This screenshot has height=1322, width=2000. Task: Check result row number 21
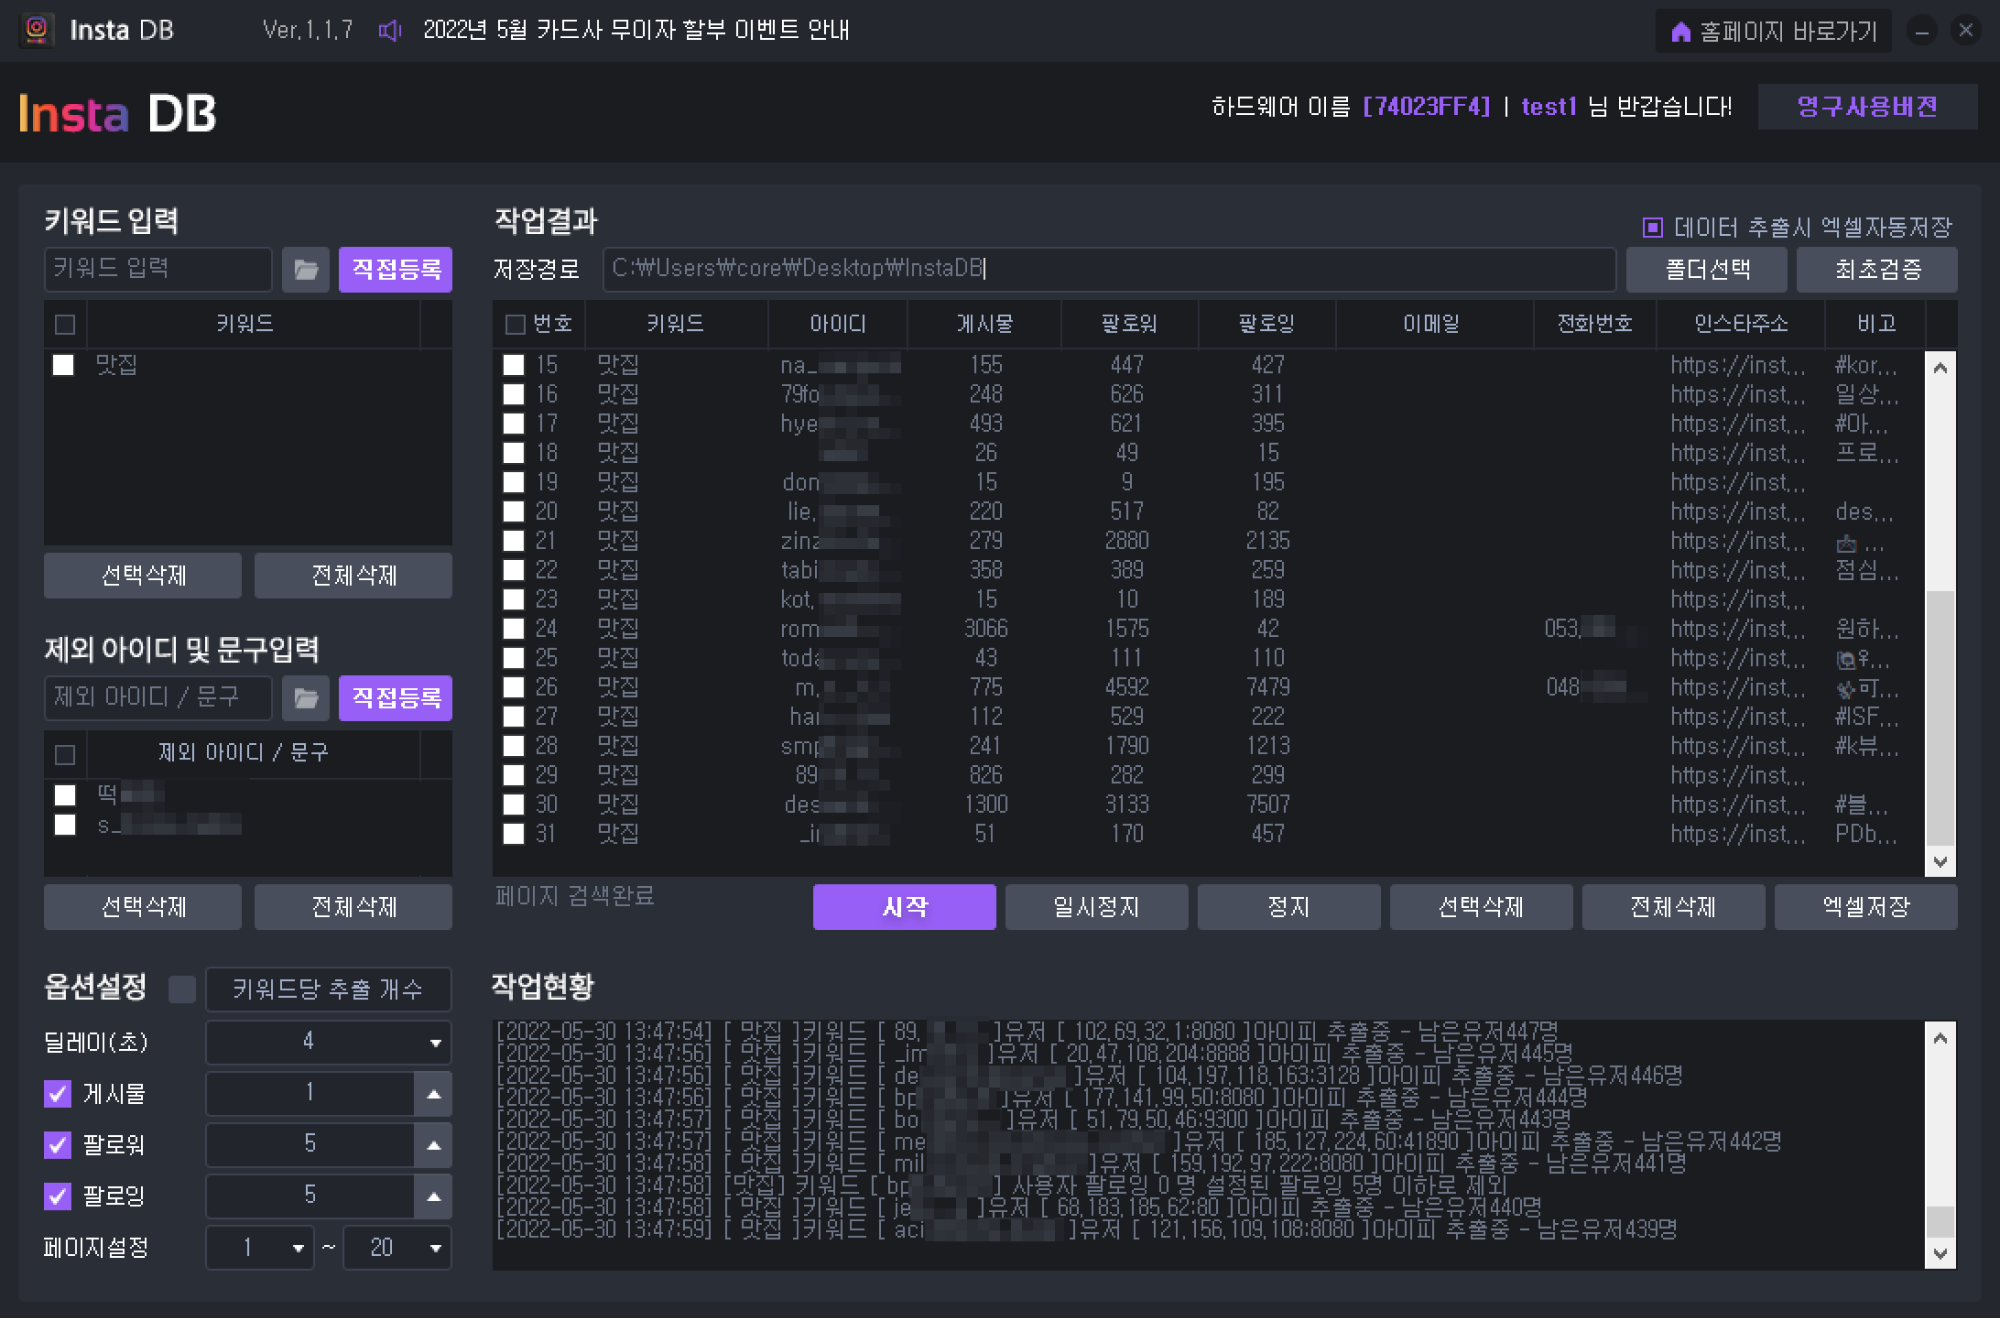tap(514, 541)
